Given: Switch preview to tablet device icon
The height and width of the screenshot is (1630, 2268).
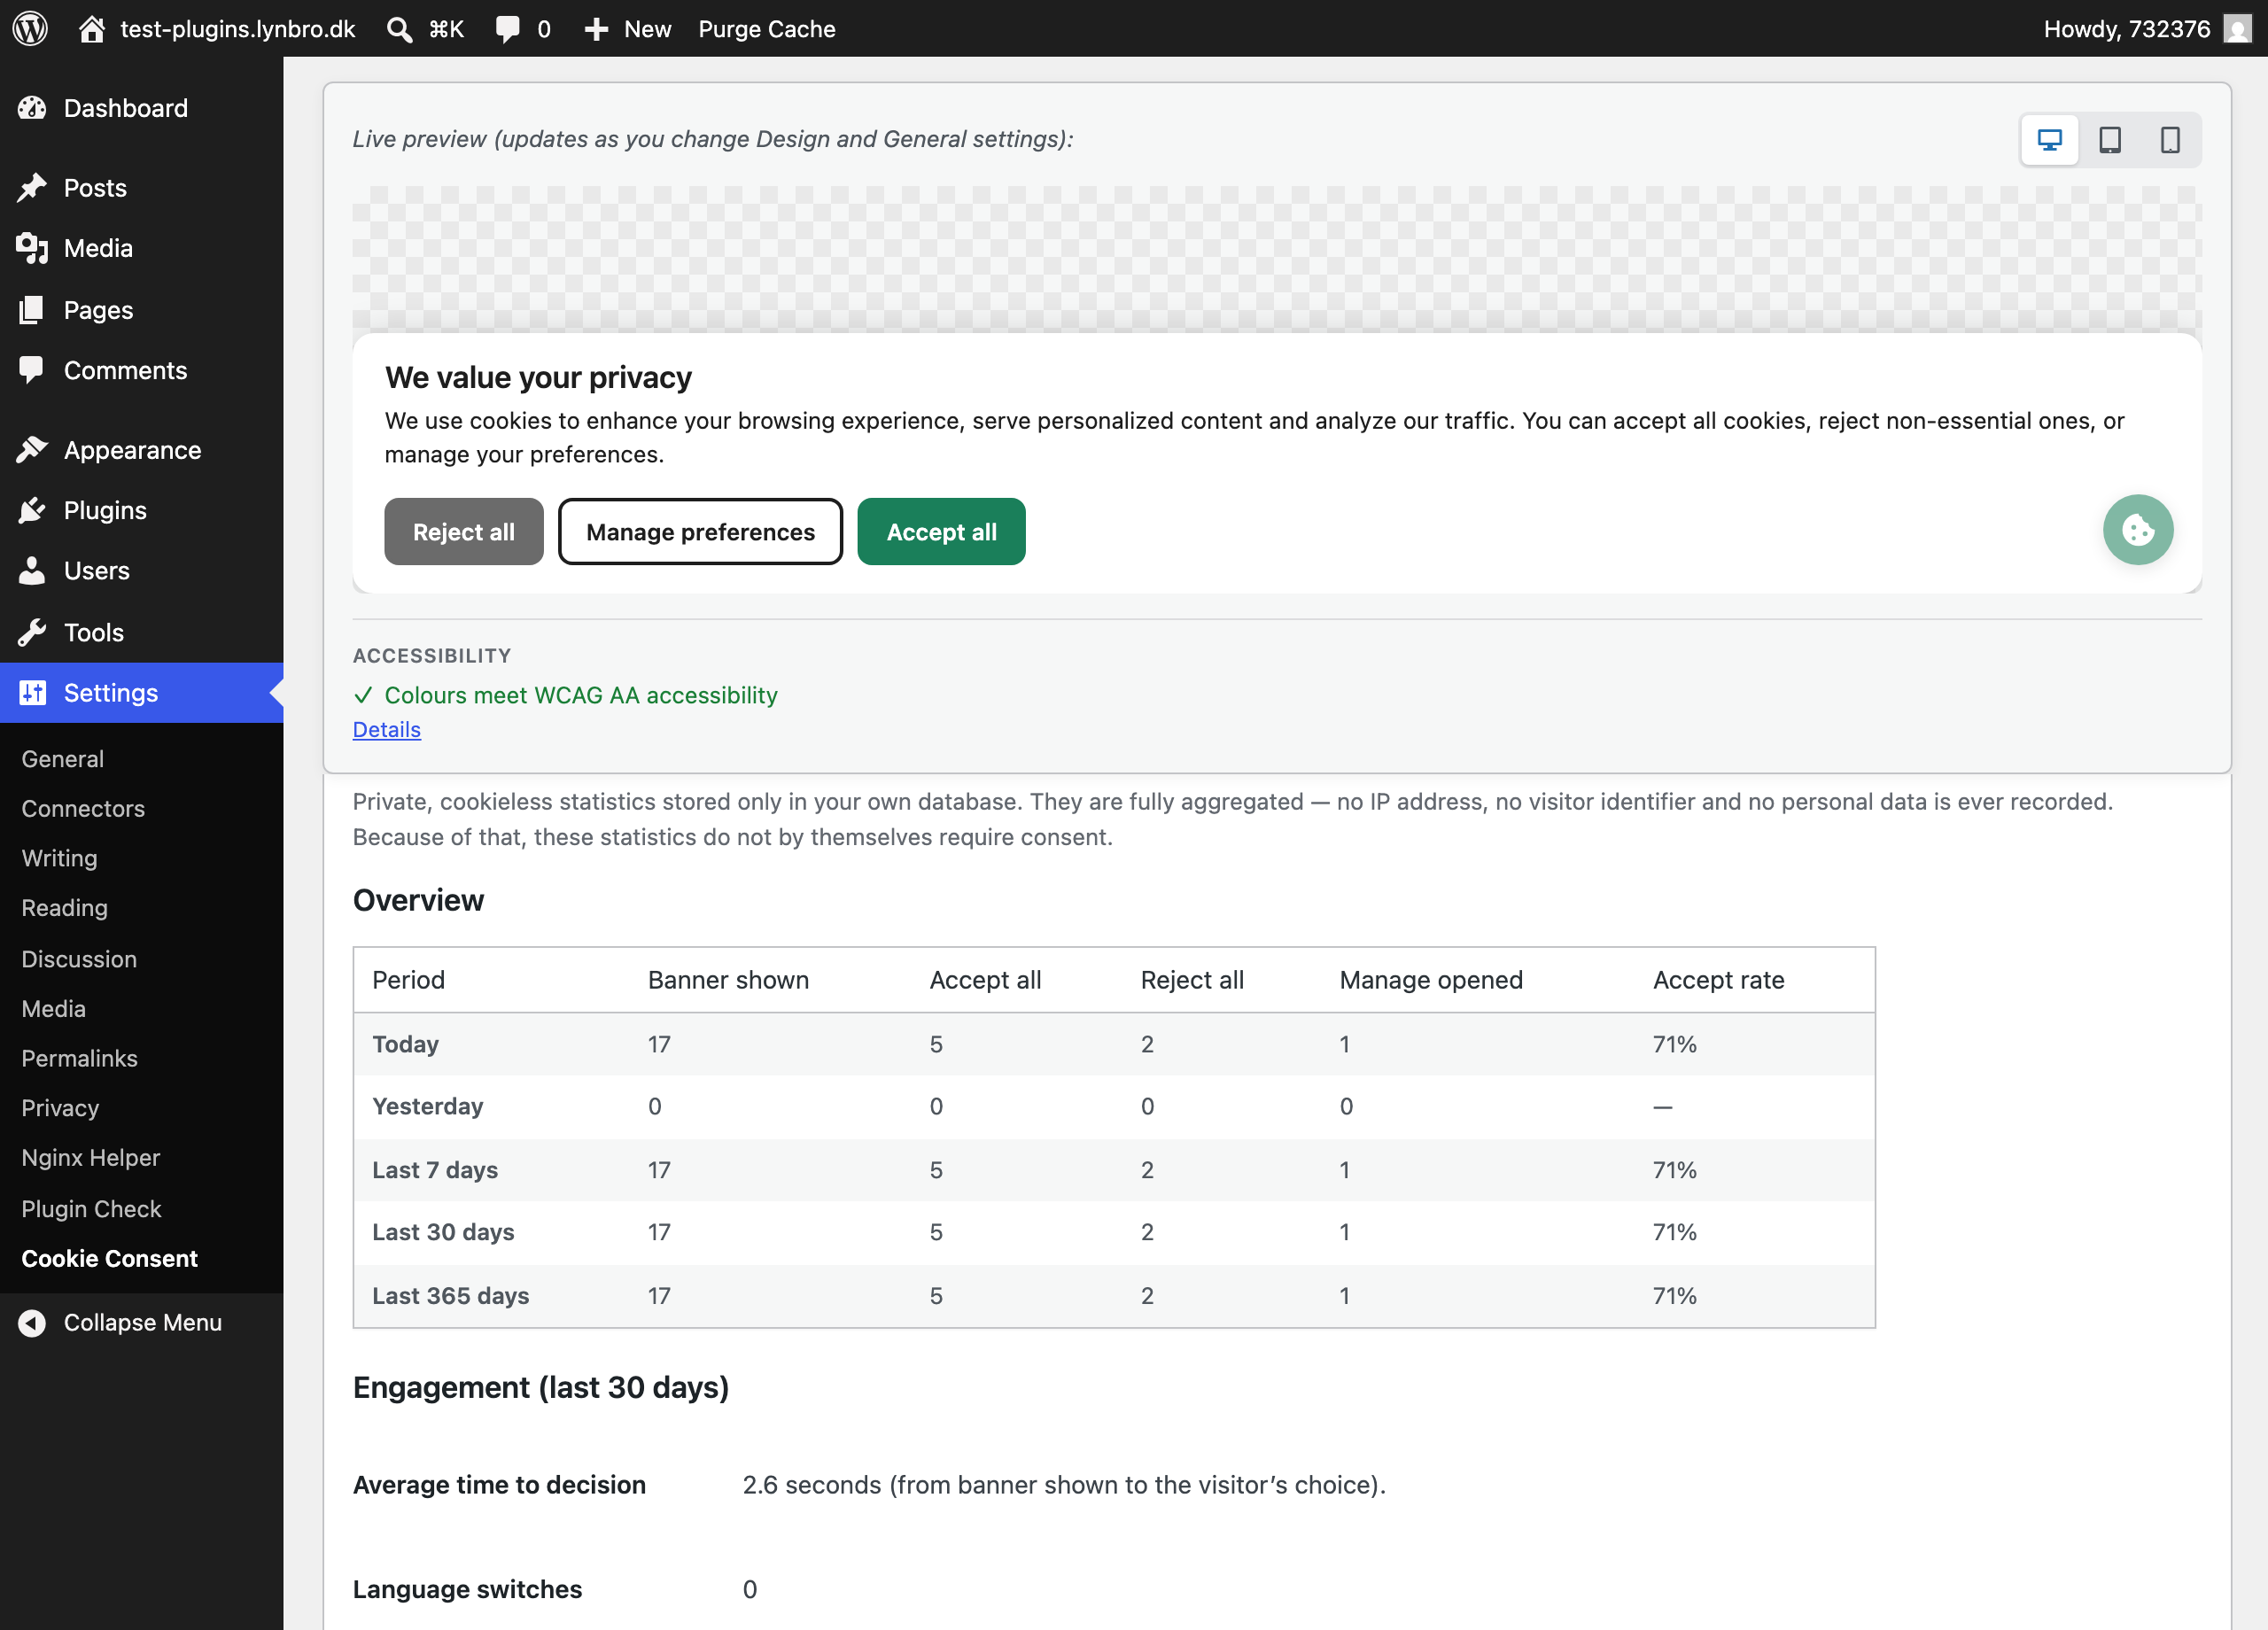Looking at the screenshot, I should pos(2110,140).
